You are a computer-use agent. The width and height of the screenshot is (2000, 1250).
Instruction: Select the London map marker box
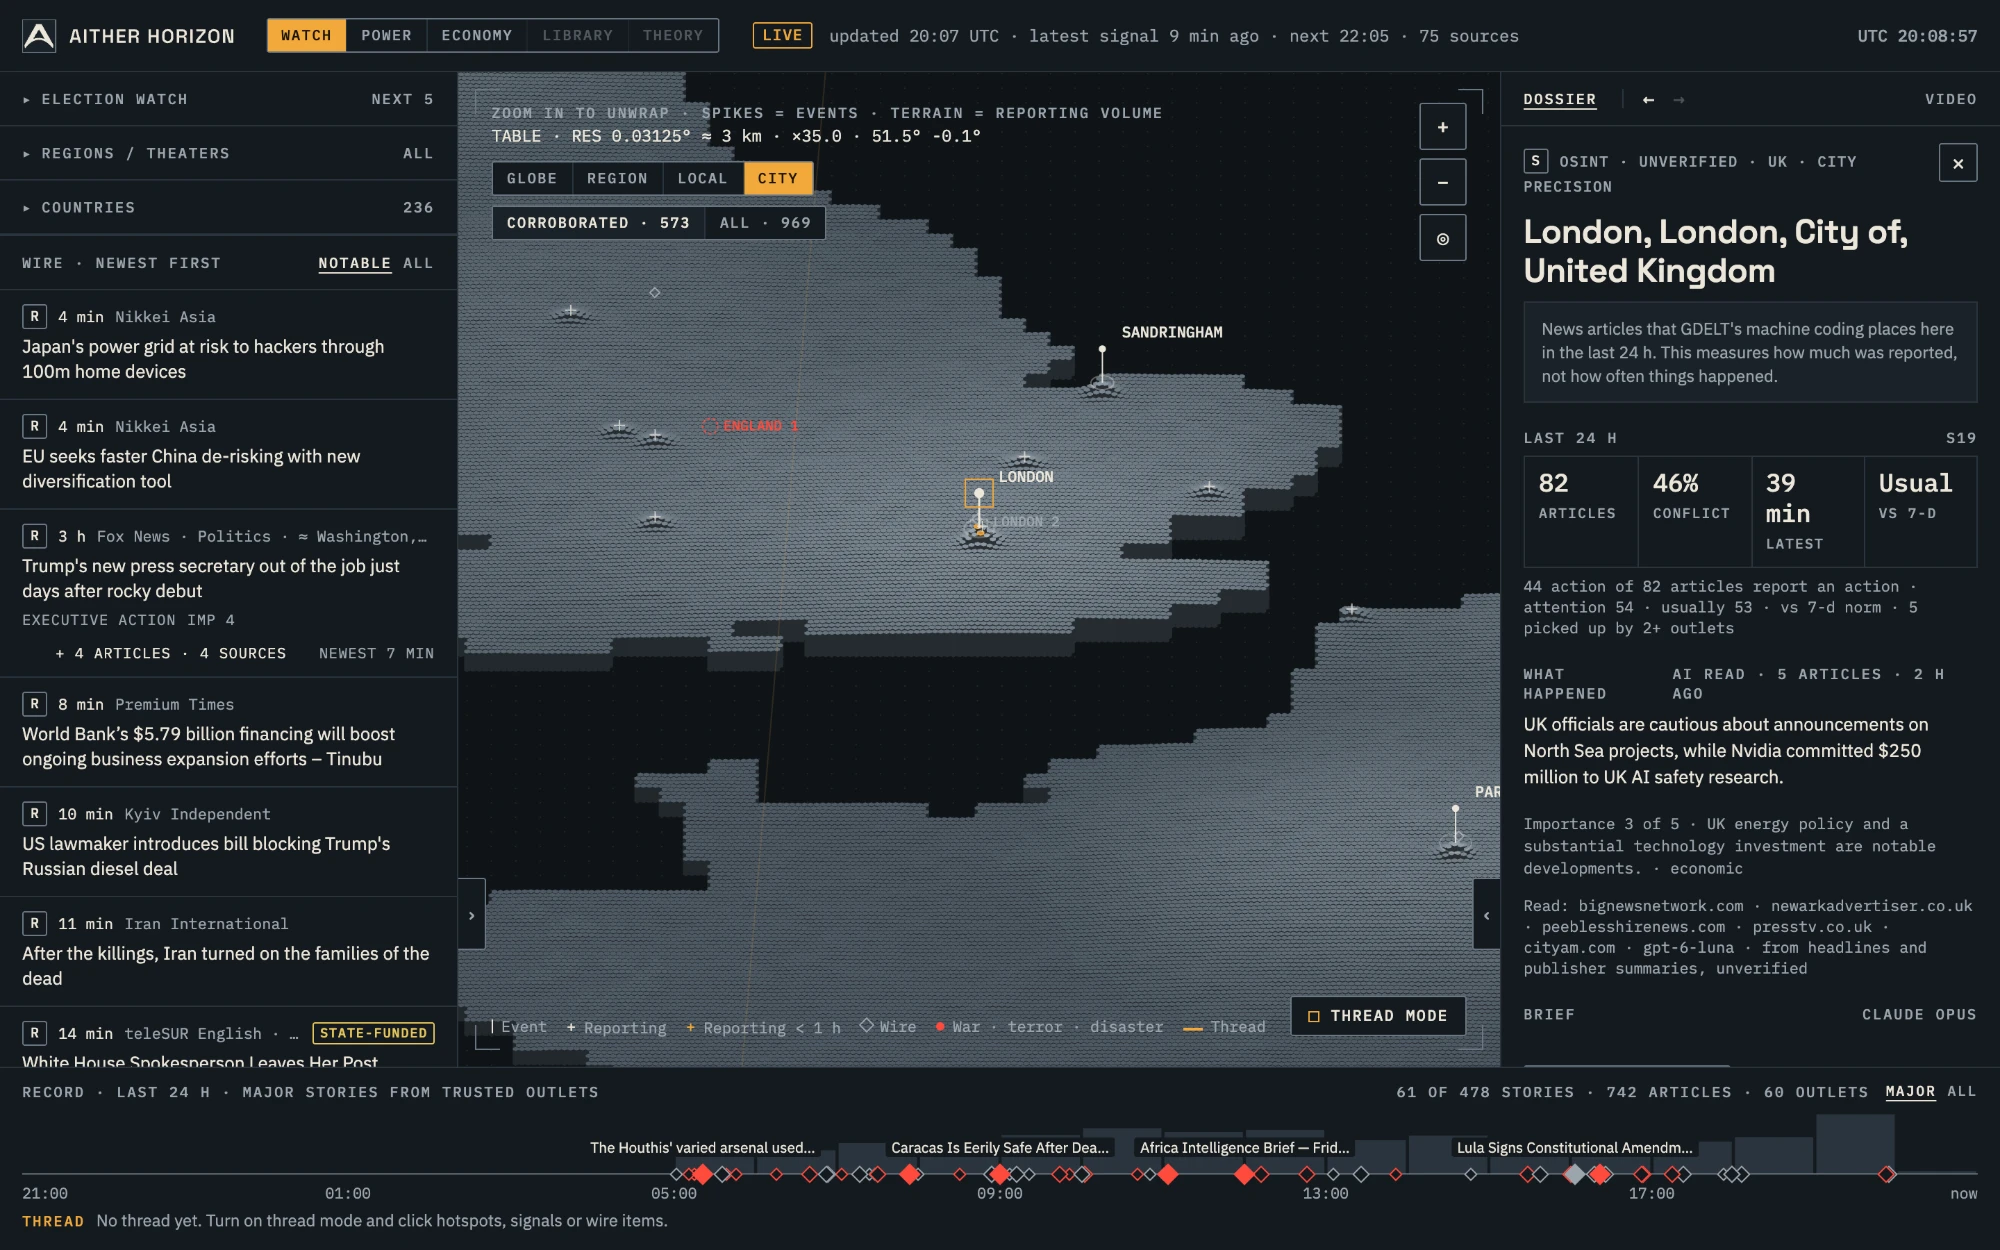click(979, 493)
